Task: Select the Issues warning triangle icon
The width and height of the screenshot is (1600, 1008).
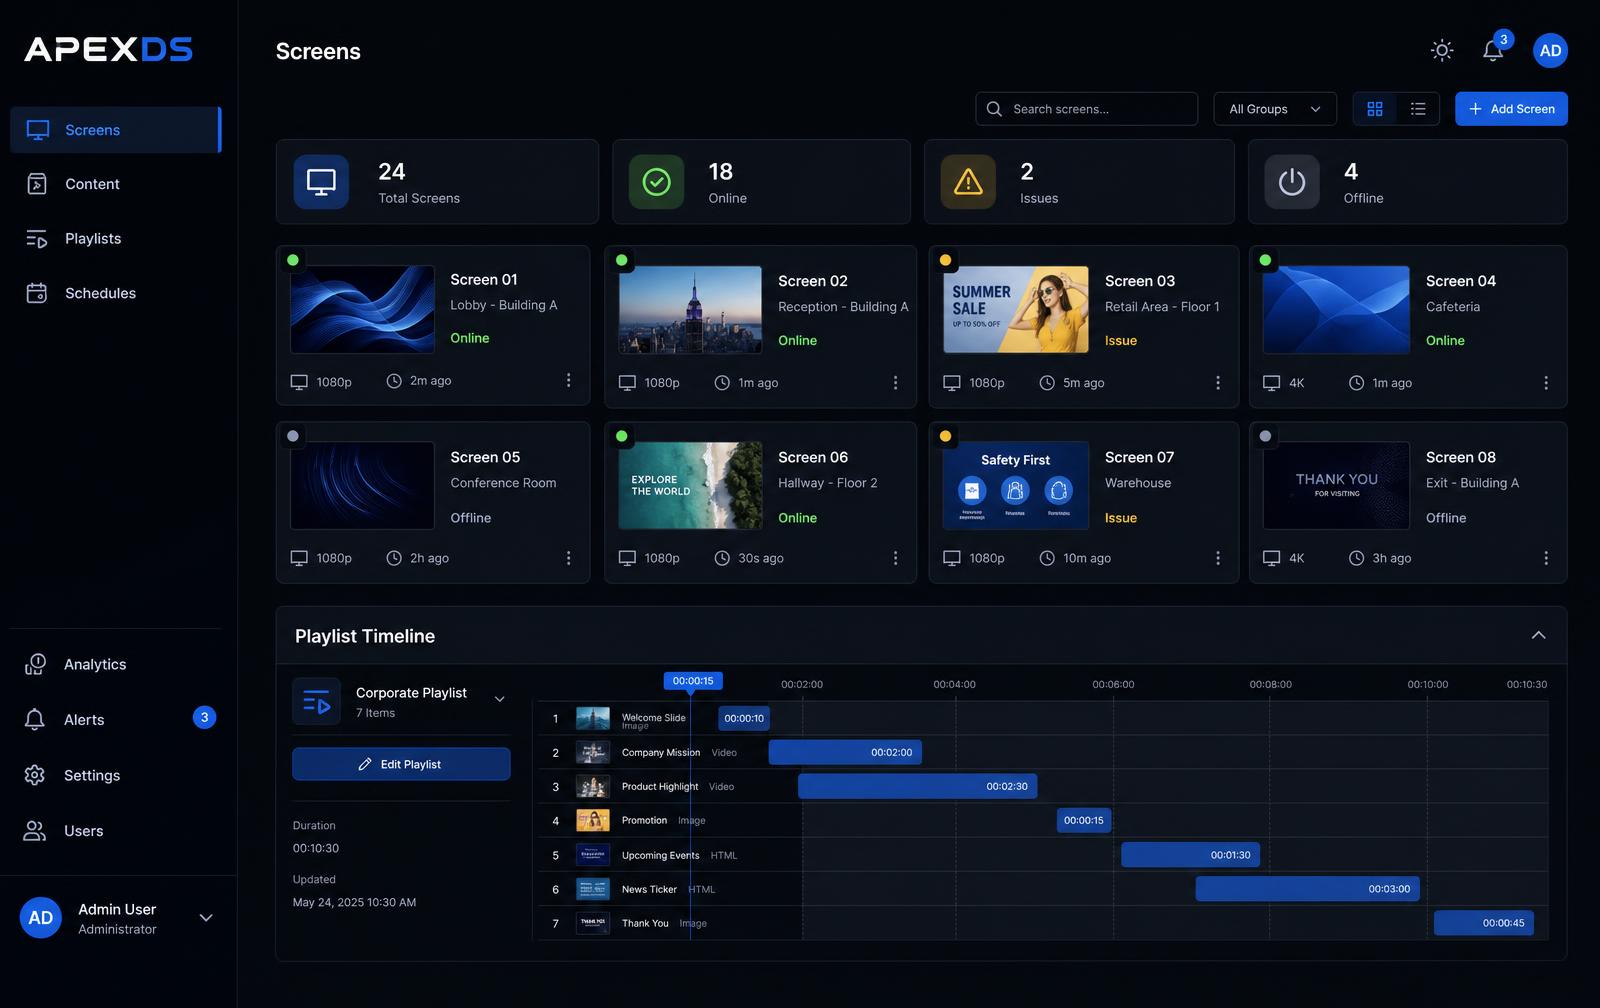Action: pyautogui.click(x=968, y=182)
